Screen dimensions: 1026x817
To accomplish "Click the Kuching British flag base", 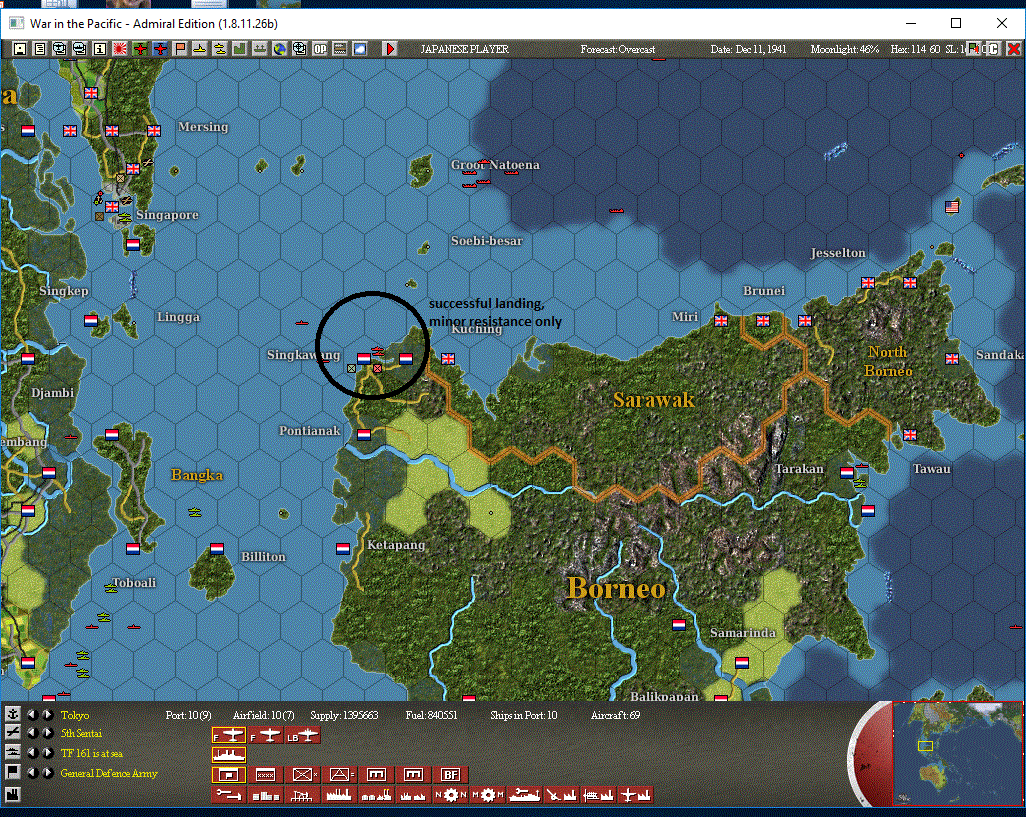I will click(x=448, y=358).
